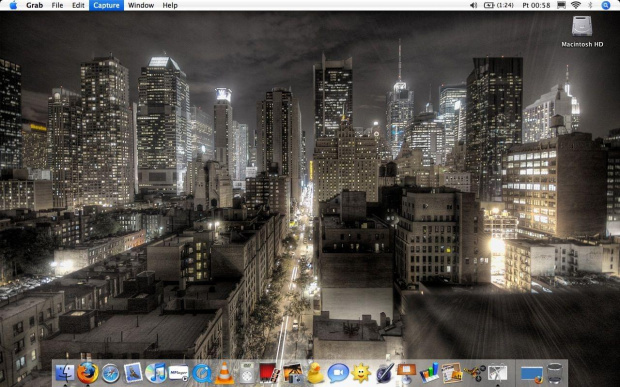Open the motorcycle game Dock icon

tap(474, 373)
